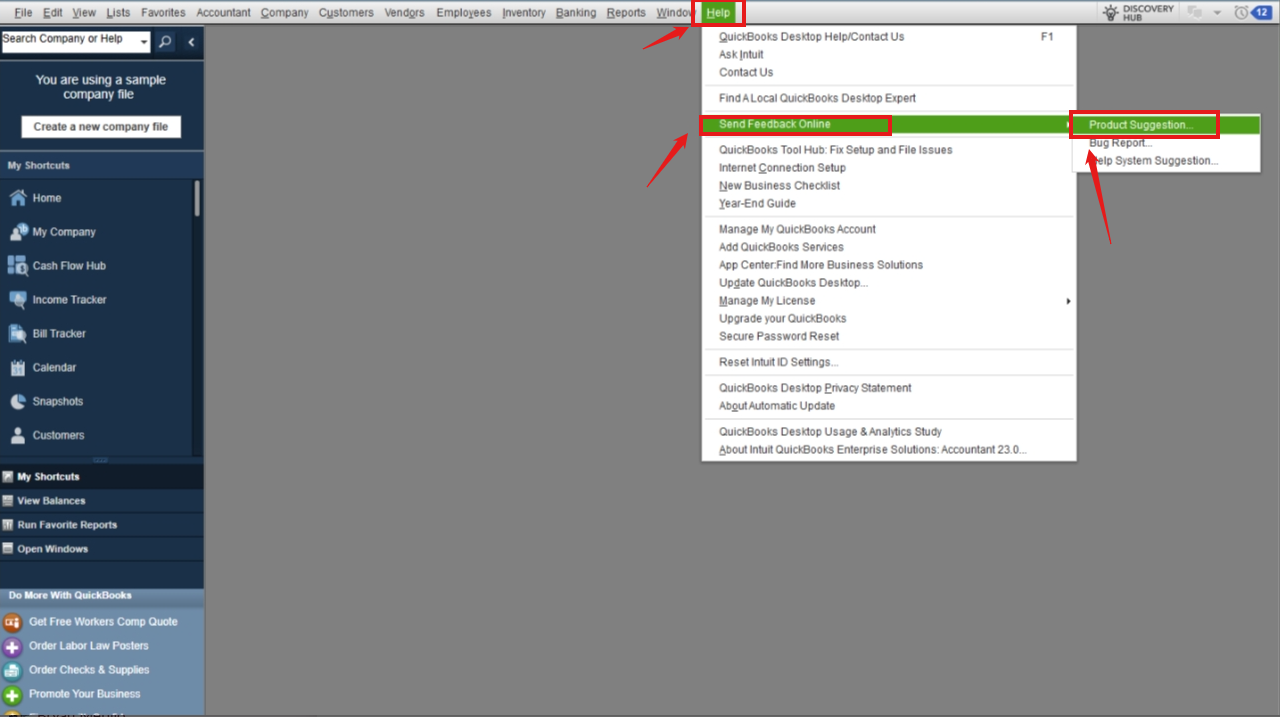The image size is (1280, 717).
Task: Switch to the View Balances panel
Action: pos(102,501)
